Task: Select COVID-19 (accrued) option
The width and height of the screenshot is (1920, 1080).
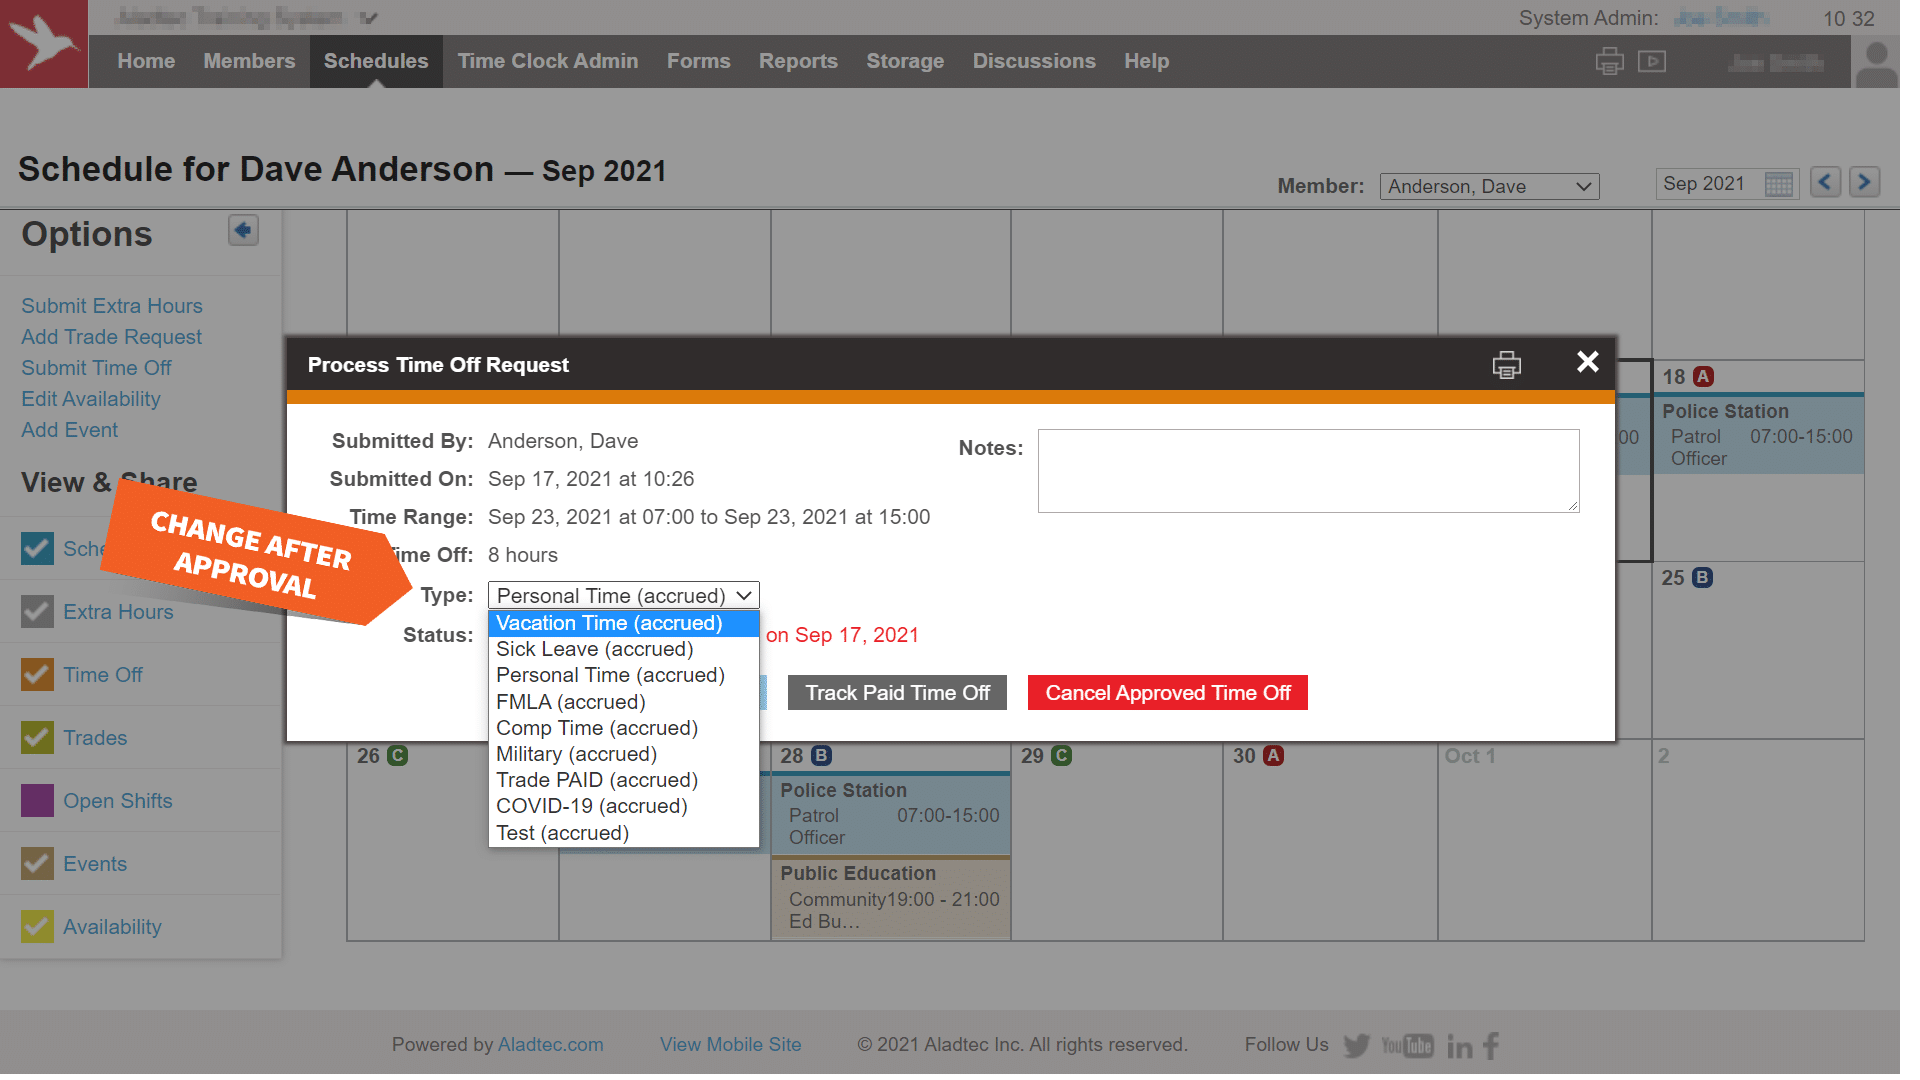Action: 623,806
